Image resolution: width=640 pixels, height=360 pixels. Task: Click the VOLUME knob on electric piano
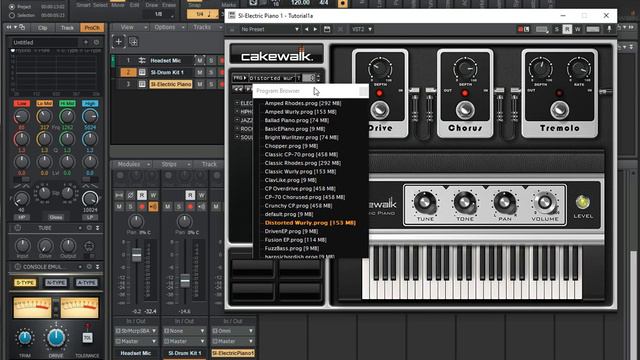(545, 202)
